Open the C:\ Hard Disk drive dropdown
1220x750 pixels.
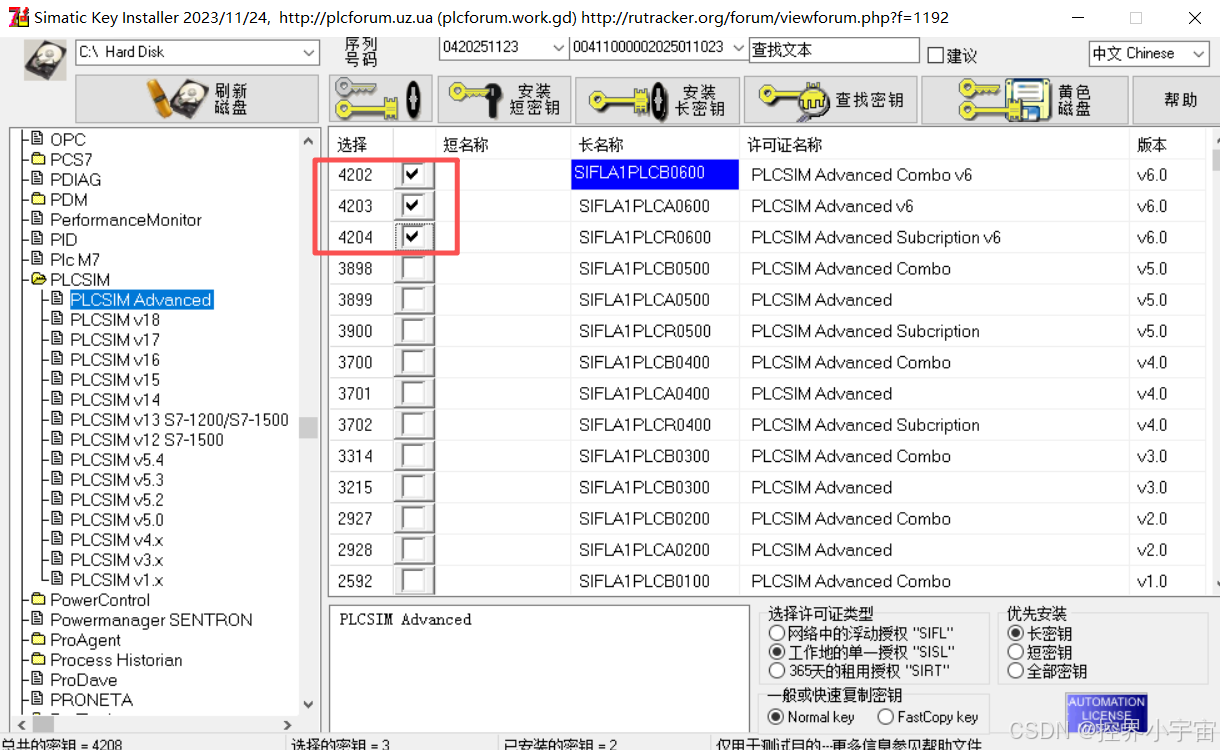(308, 52)
